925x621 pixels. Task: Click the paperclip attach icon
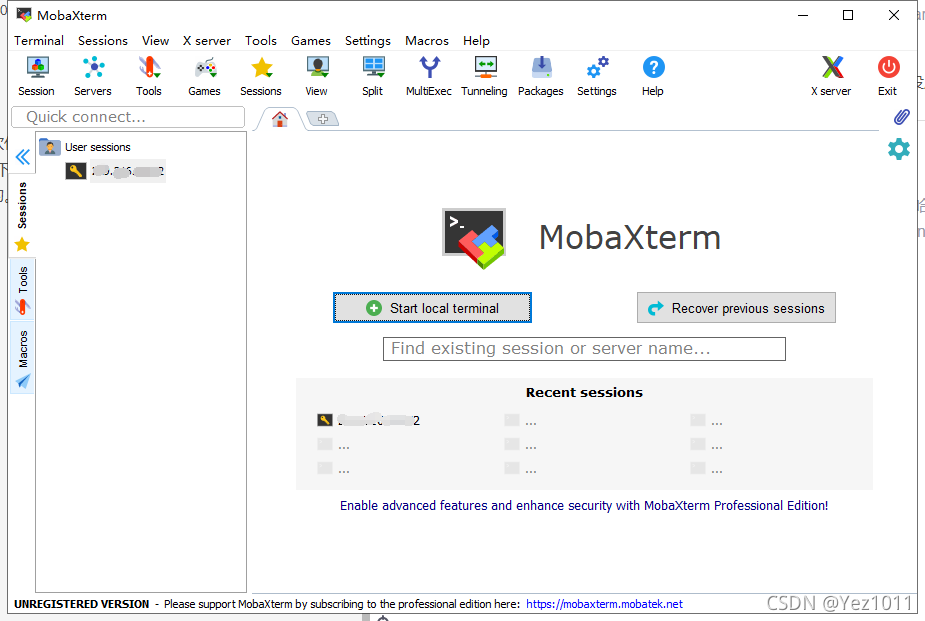pyautogui.click(x=901, y=117)
